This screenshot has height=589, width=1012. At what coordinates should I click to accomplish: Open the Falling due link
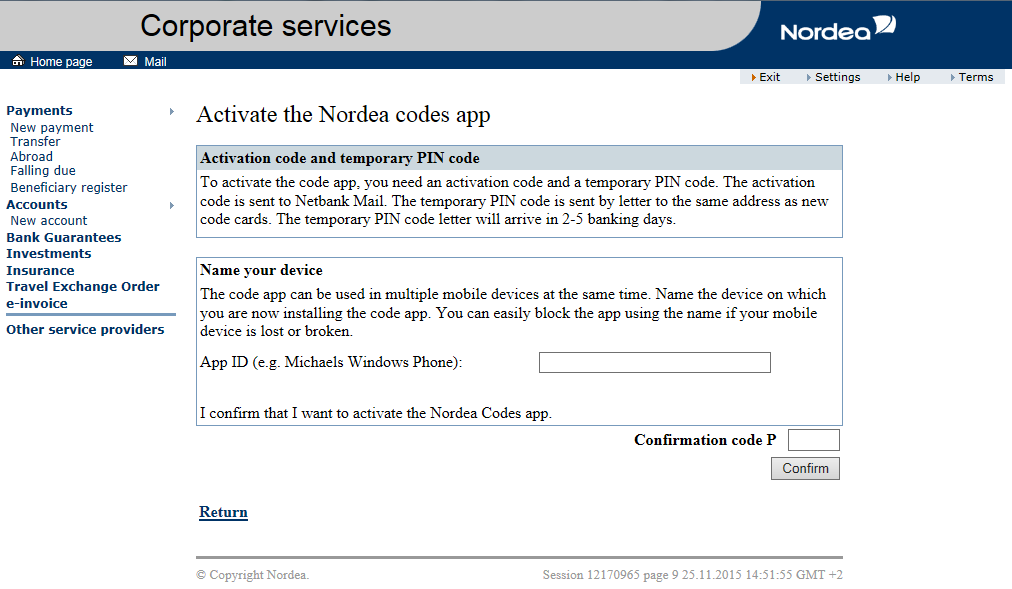pyautogui.click(x=43, y=171)
